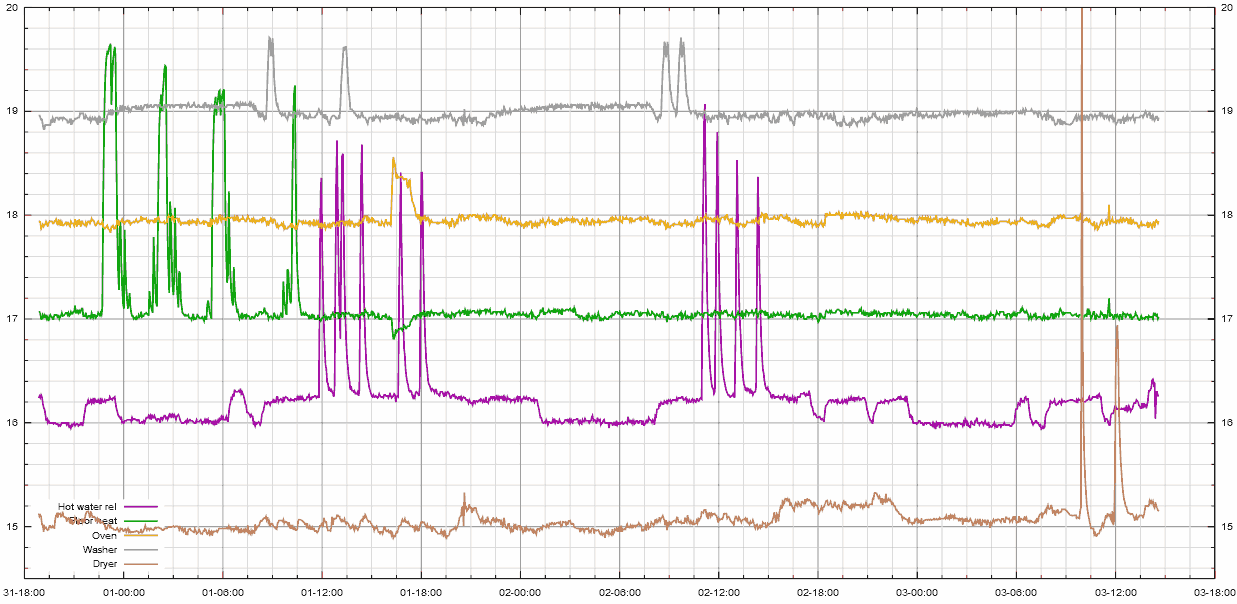Click the 02-12:00 x-axis time label
This screenshot has height=604, width=1237.
point(718,593)
